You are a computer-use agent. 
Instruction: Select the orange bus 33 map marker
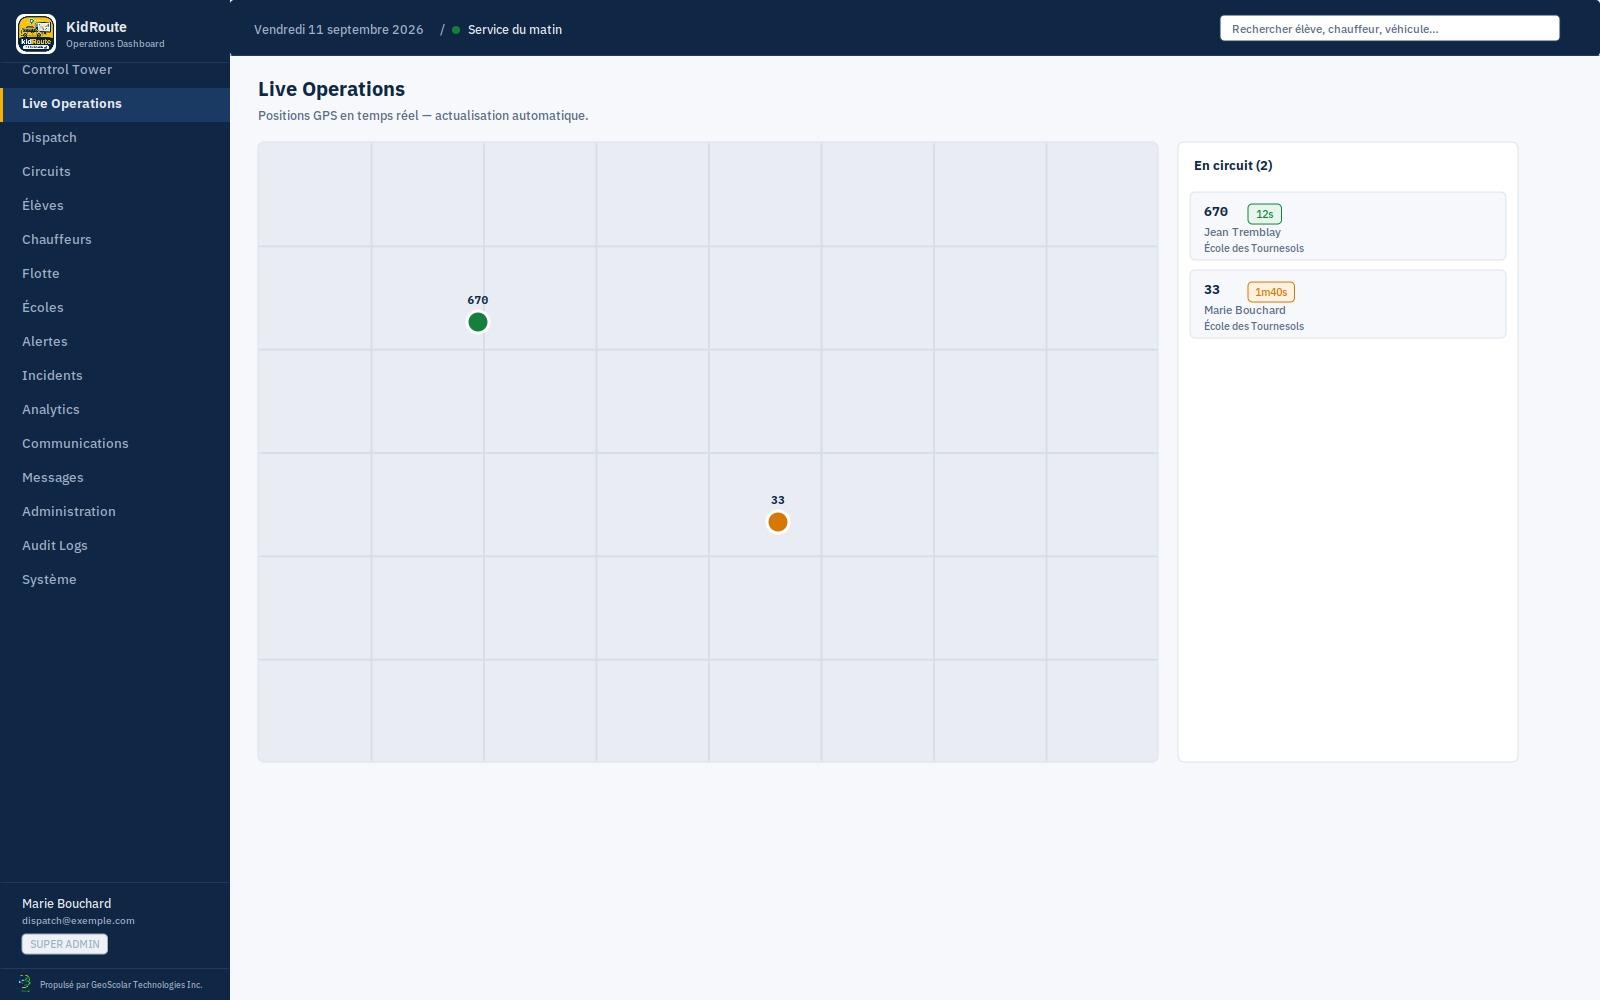pyautogui.click(x=778, y=522)
